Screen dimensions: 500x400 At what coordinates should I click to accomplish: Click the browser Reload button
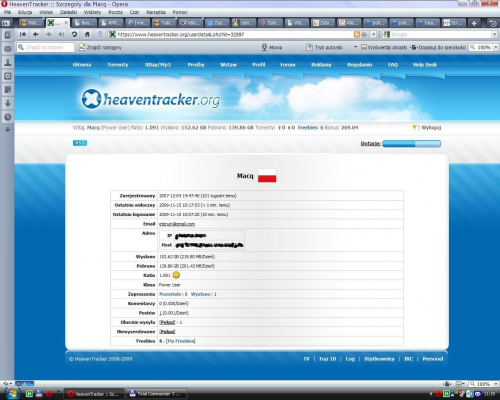[x=74, y=34]
